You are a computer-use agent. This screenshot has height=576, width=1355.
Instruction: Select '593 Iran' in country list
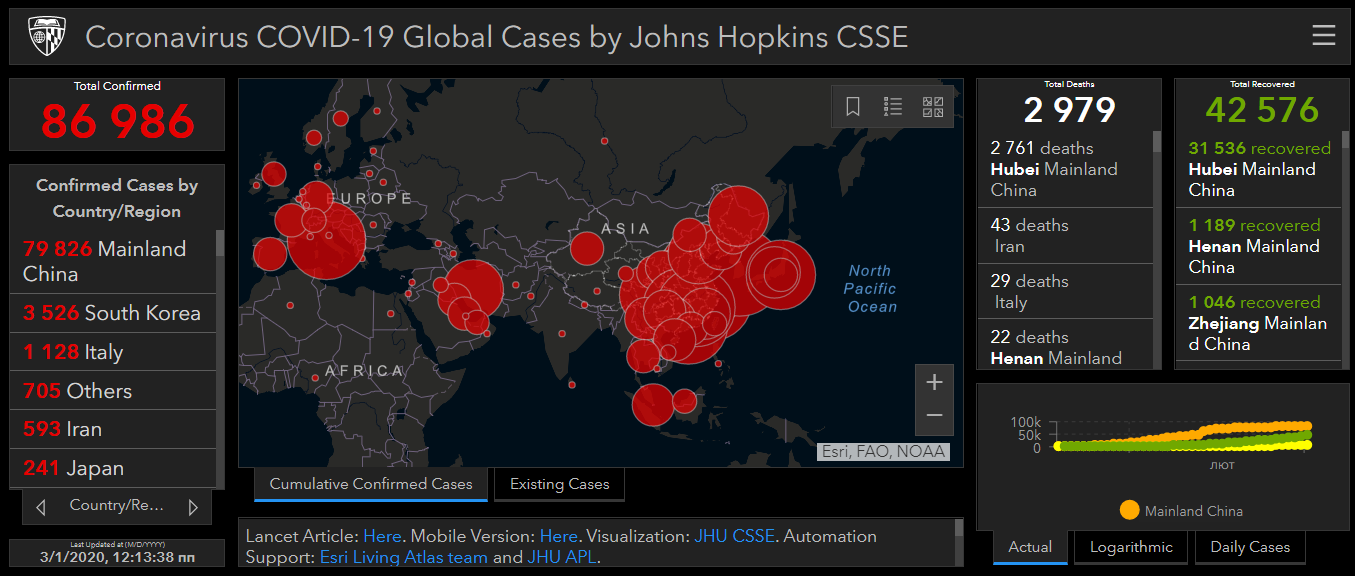(x=113, y=429)
